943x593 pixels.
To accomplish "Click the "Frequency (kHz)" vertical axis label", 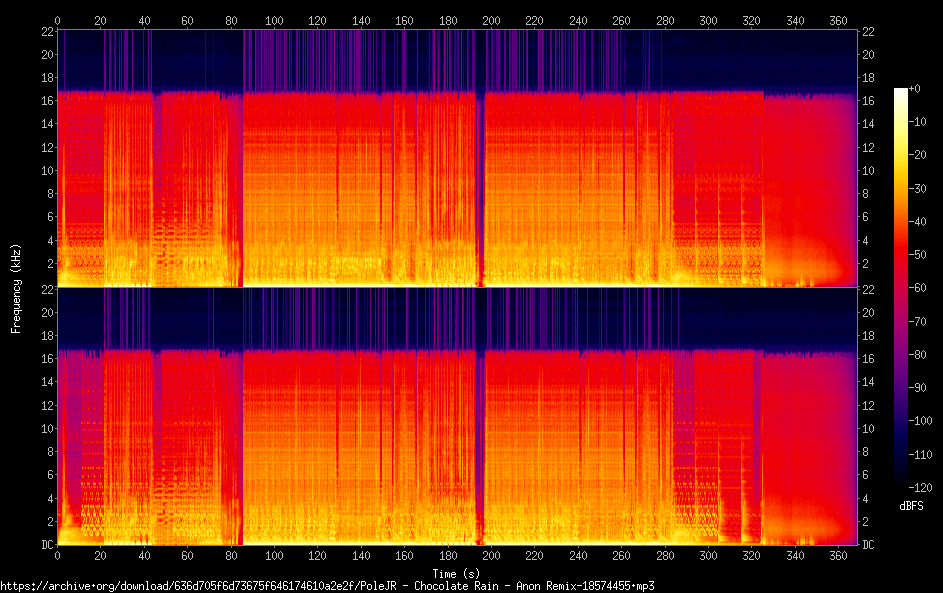I will 16,288.
